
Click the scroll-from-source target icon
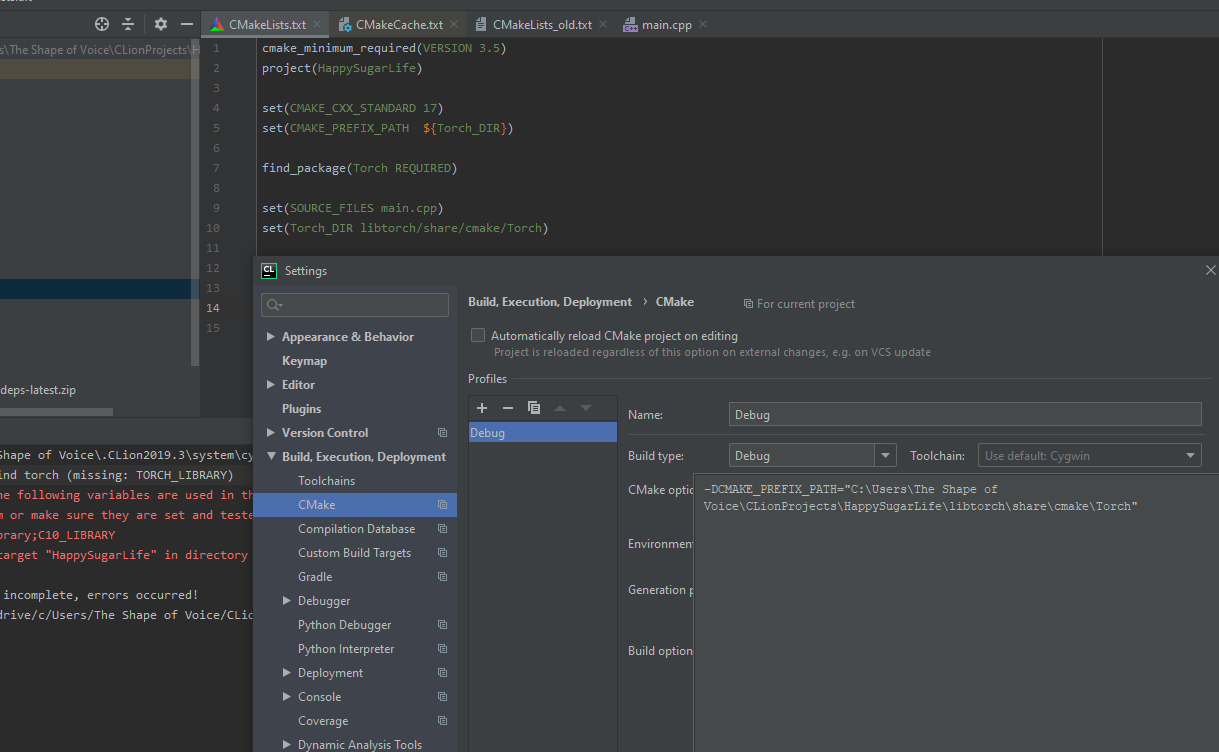coord(102,24)
